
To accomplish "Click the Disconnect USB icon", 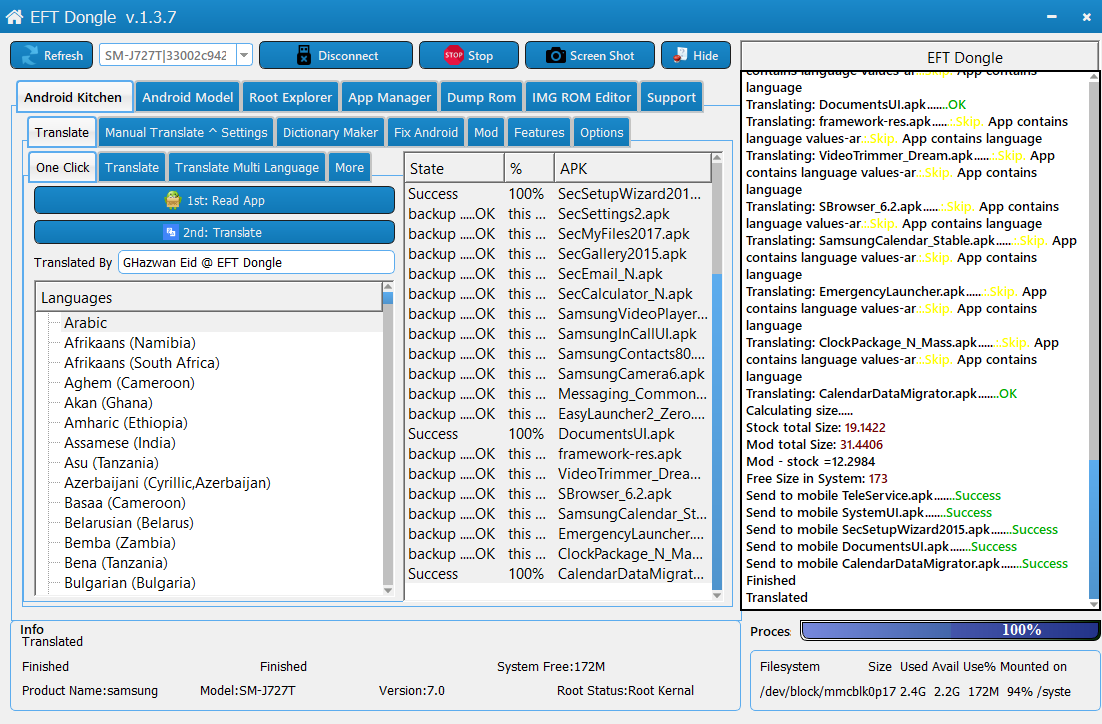I will pyautogui.click(x=304, y=56).
